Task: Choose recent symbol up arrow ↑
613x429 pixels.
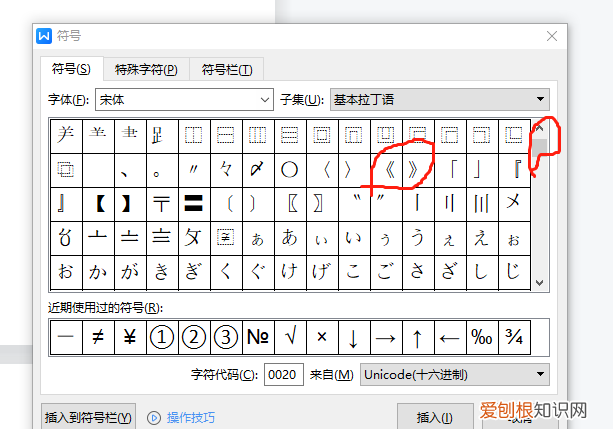Action: [419, 337]
